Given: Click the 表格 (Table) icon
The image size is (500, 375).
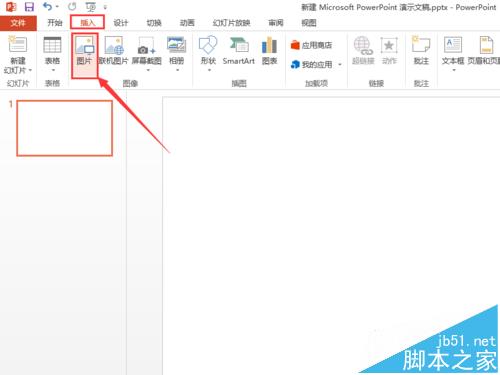Looking at the screenshot, I should [52, 45].
